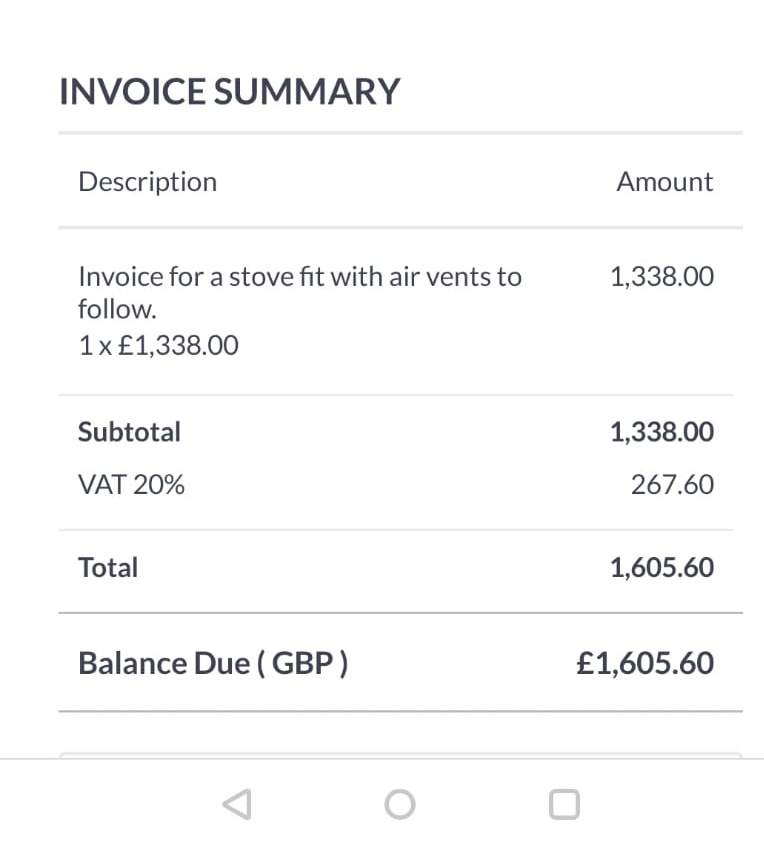Select the Total label
Image resolution: width=764 pixels, height=851 pixels.
click(108, 568)
